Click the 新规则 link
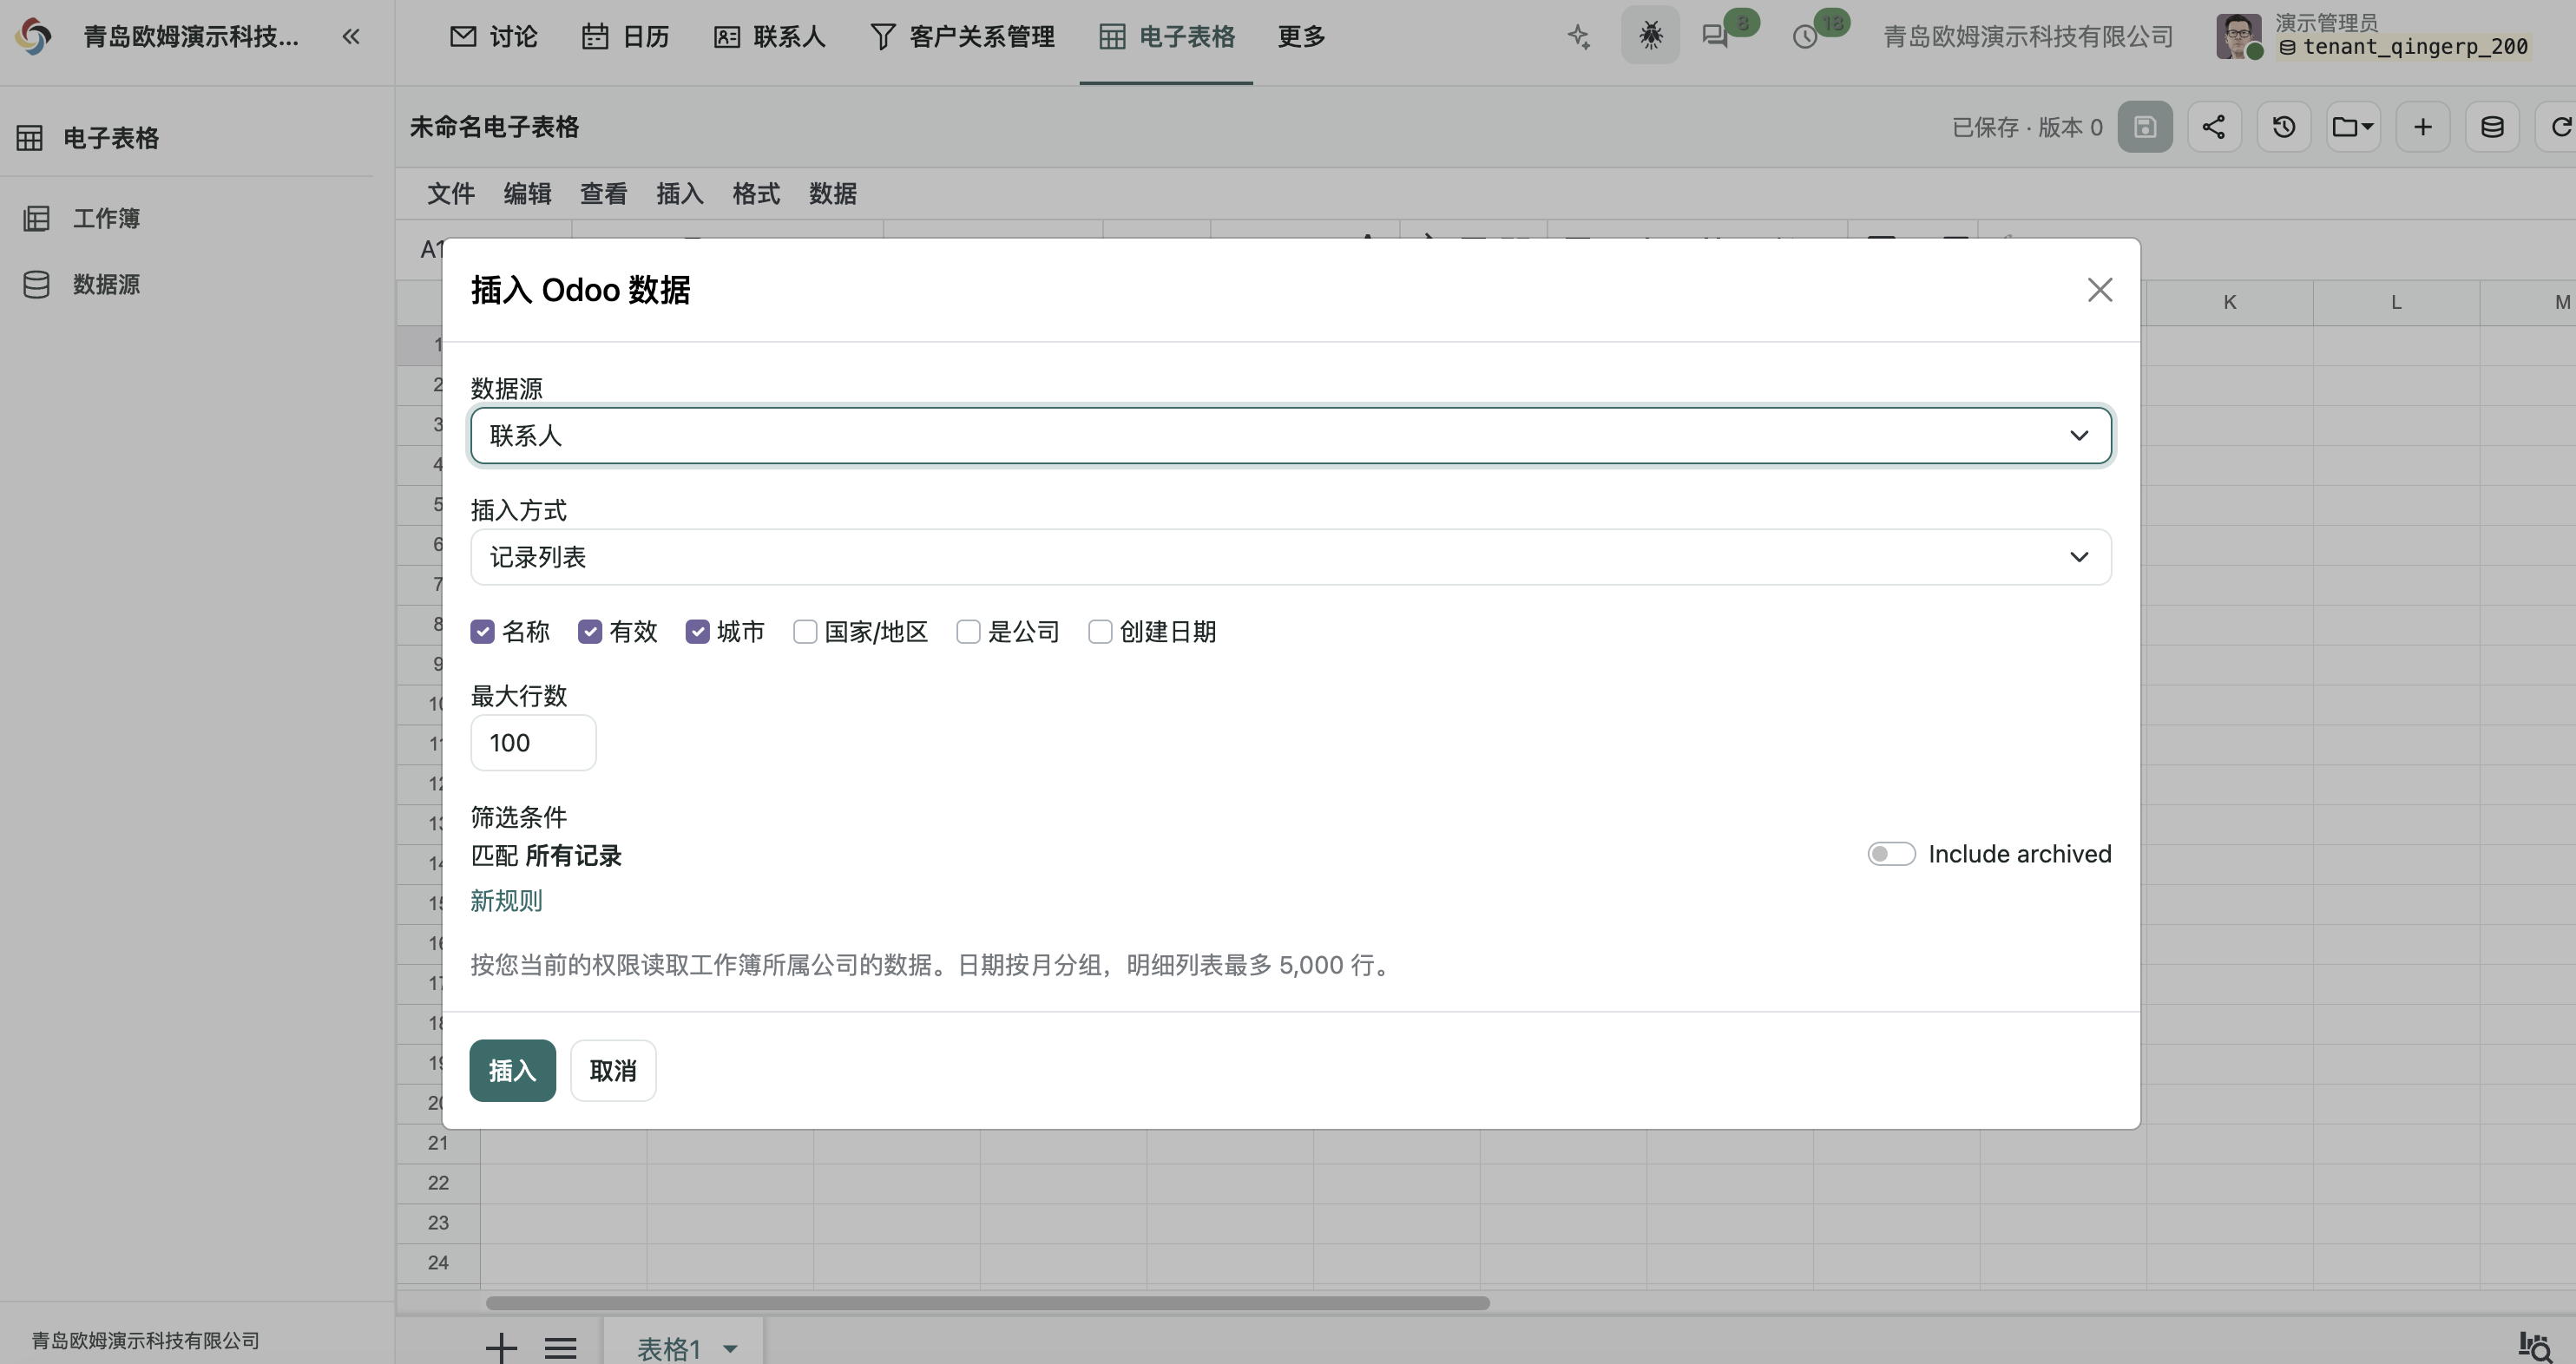2576x1364 pixels. click(506, 901)
